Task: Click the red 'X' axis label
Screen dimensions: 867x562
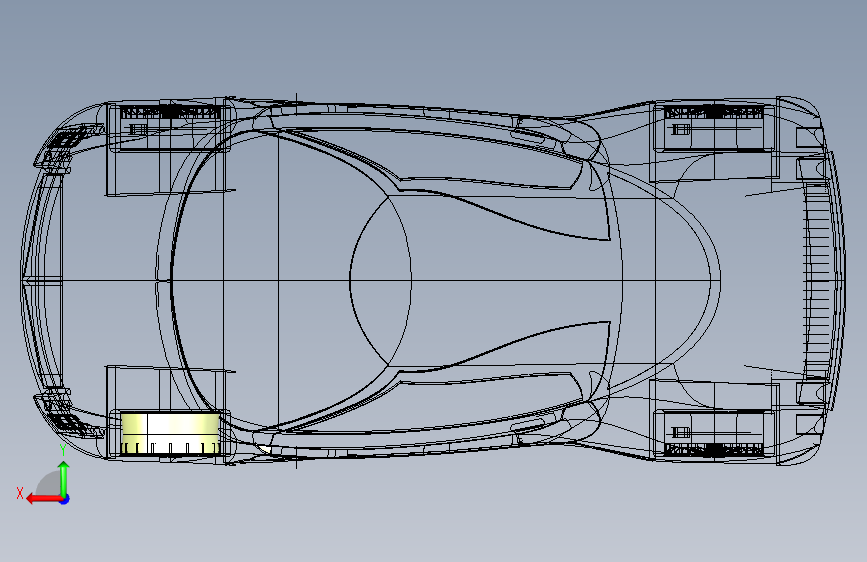Action: click(20, 493)
